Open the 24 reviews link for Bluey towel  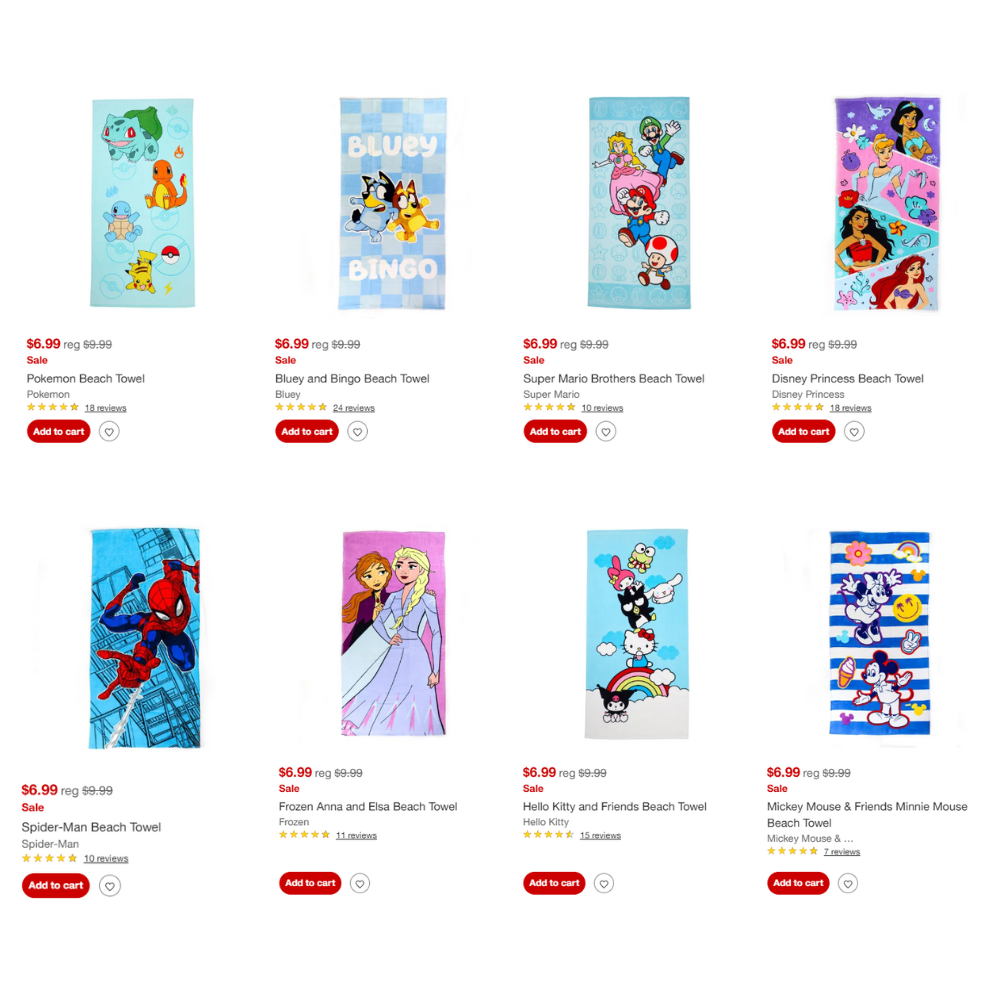353,408
